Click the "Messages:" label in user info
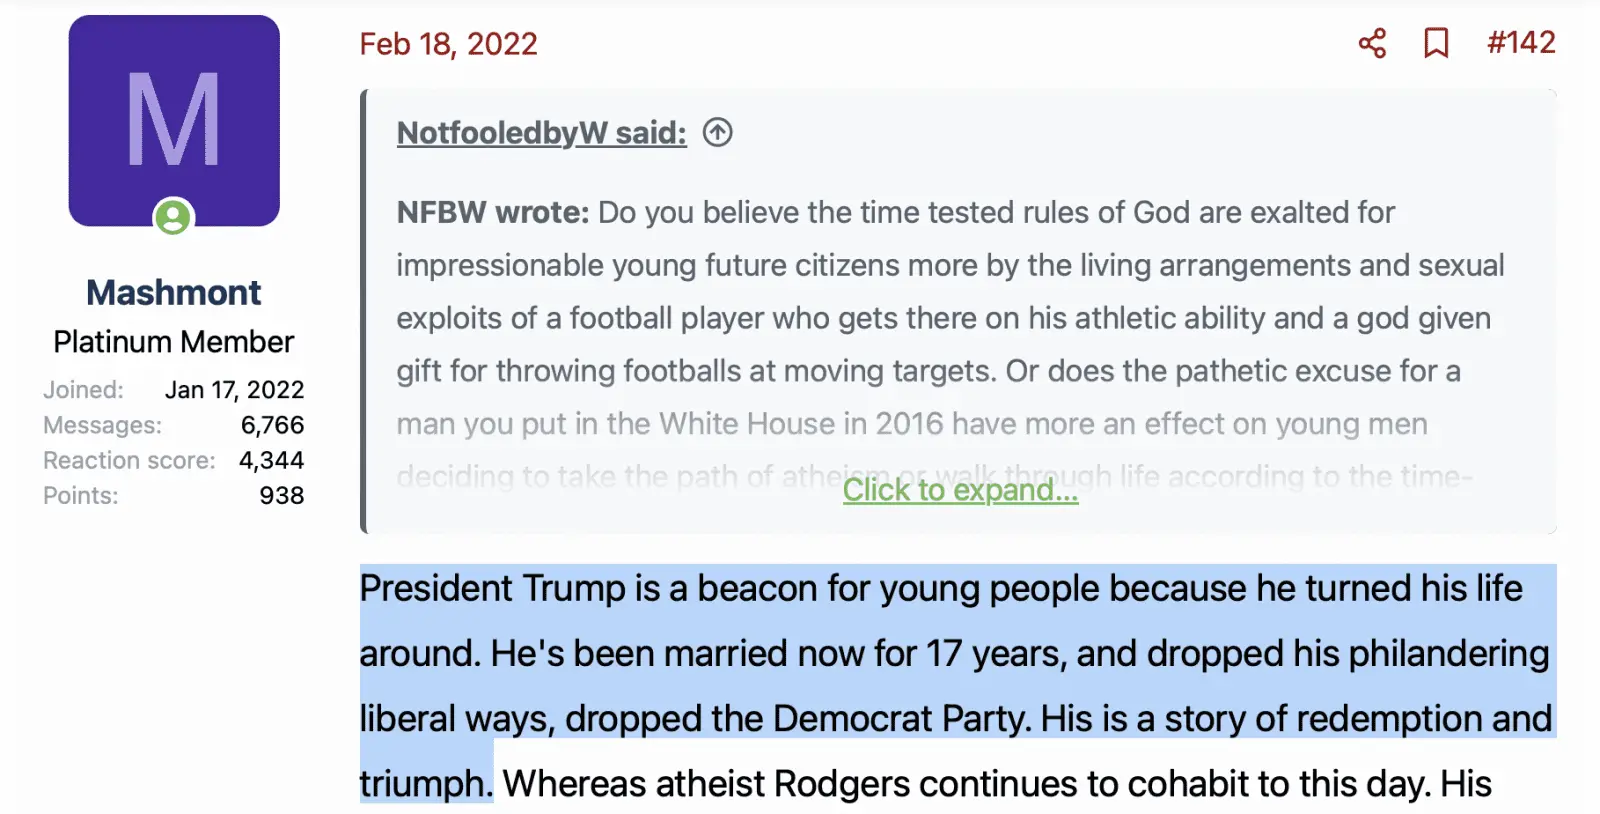This screenshot has width=1600, height=814. click(x=102, y=425)
